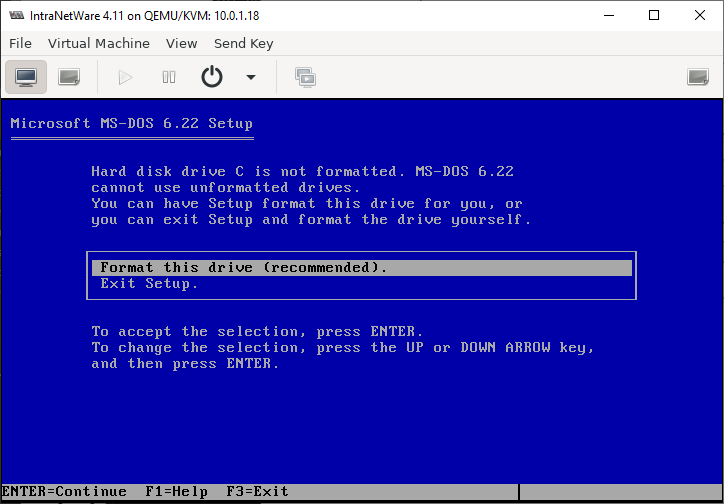The image size is (724, 504).
Task: Pause the virtual machine
Action: pos(169,77)
